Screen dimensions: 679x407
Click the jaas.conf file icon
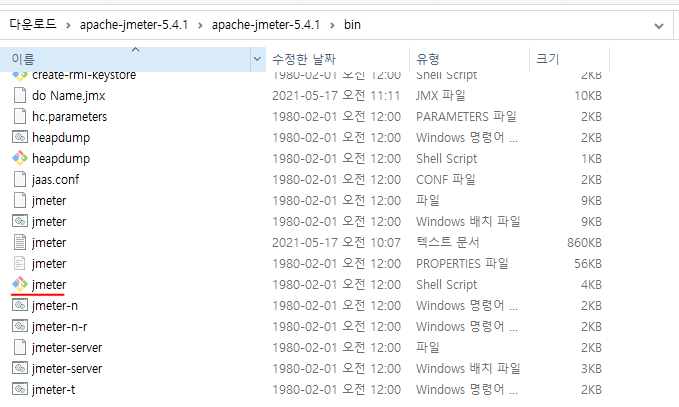20,179
